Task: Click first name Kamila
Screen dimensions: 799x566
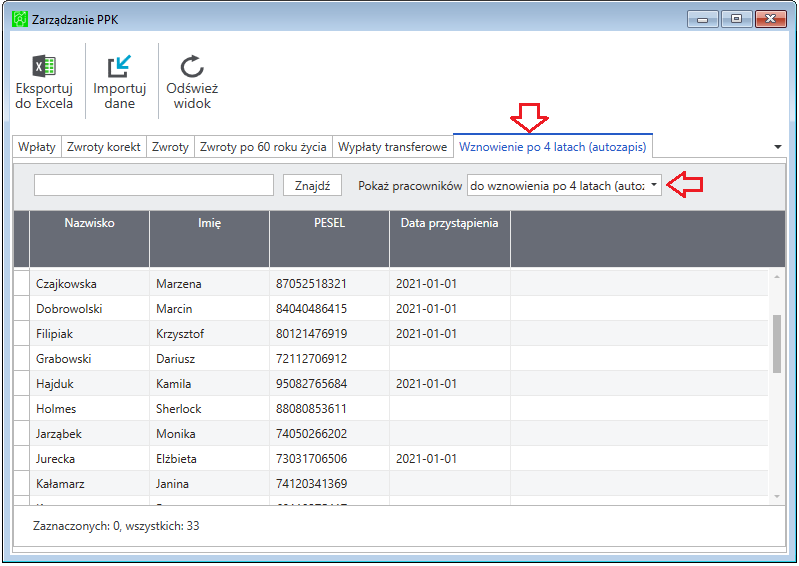Action: [x=174, y=384]
